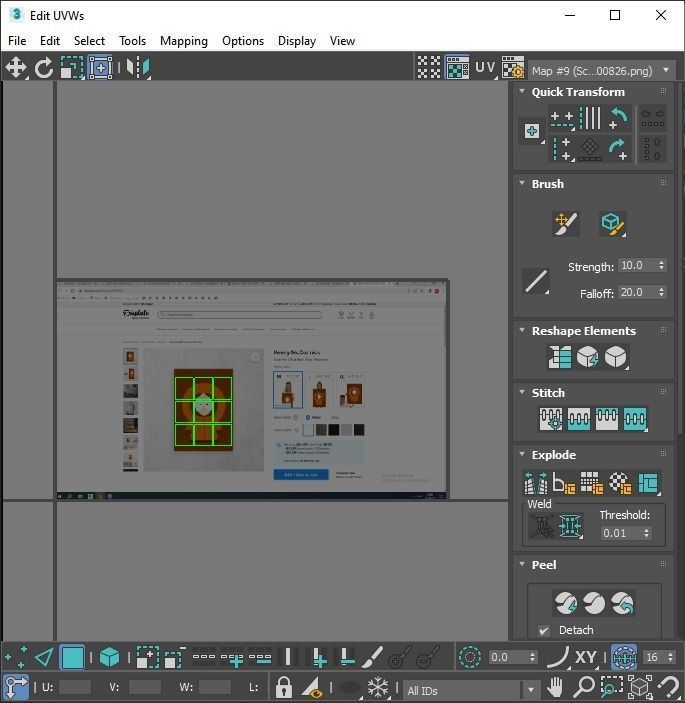Viewport: 685px width, 703px height.
Task: Open the Map #9 texture dropdown
Action: [x=601, y=70]
